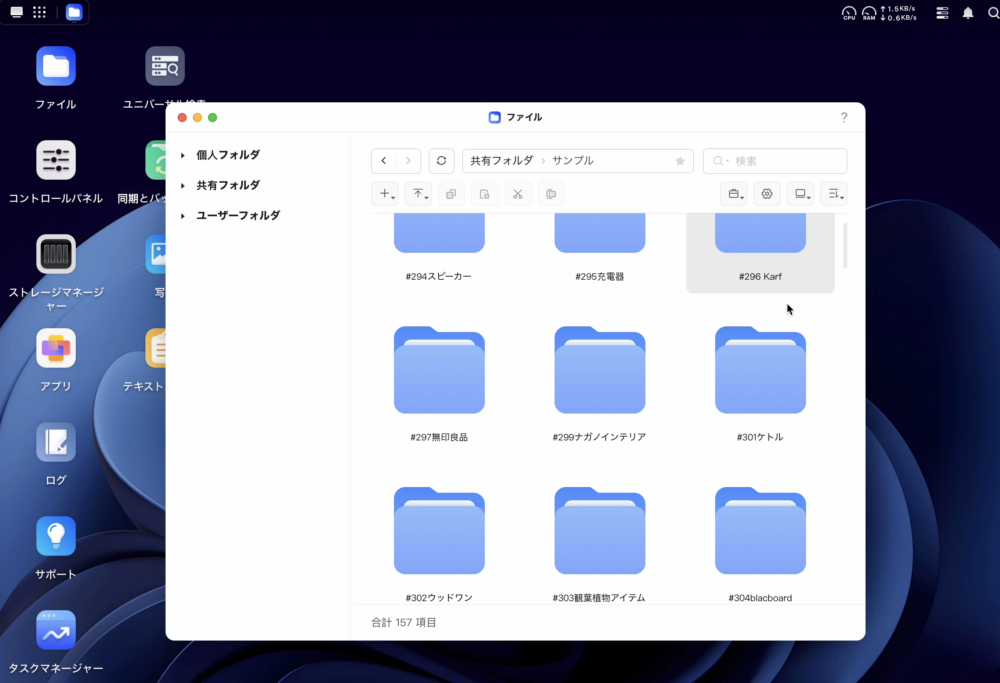
Task: Click the help question mark icon
Action: [x=844, y=117]
